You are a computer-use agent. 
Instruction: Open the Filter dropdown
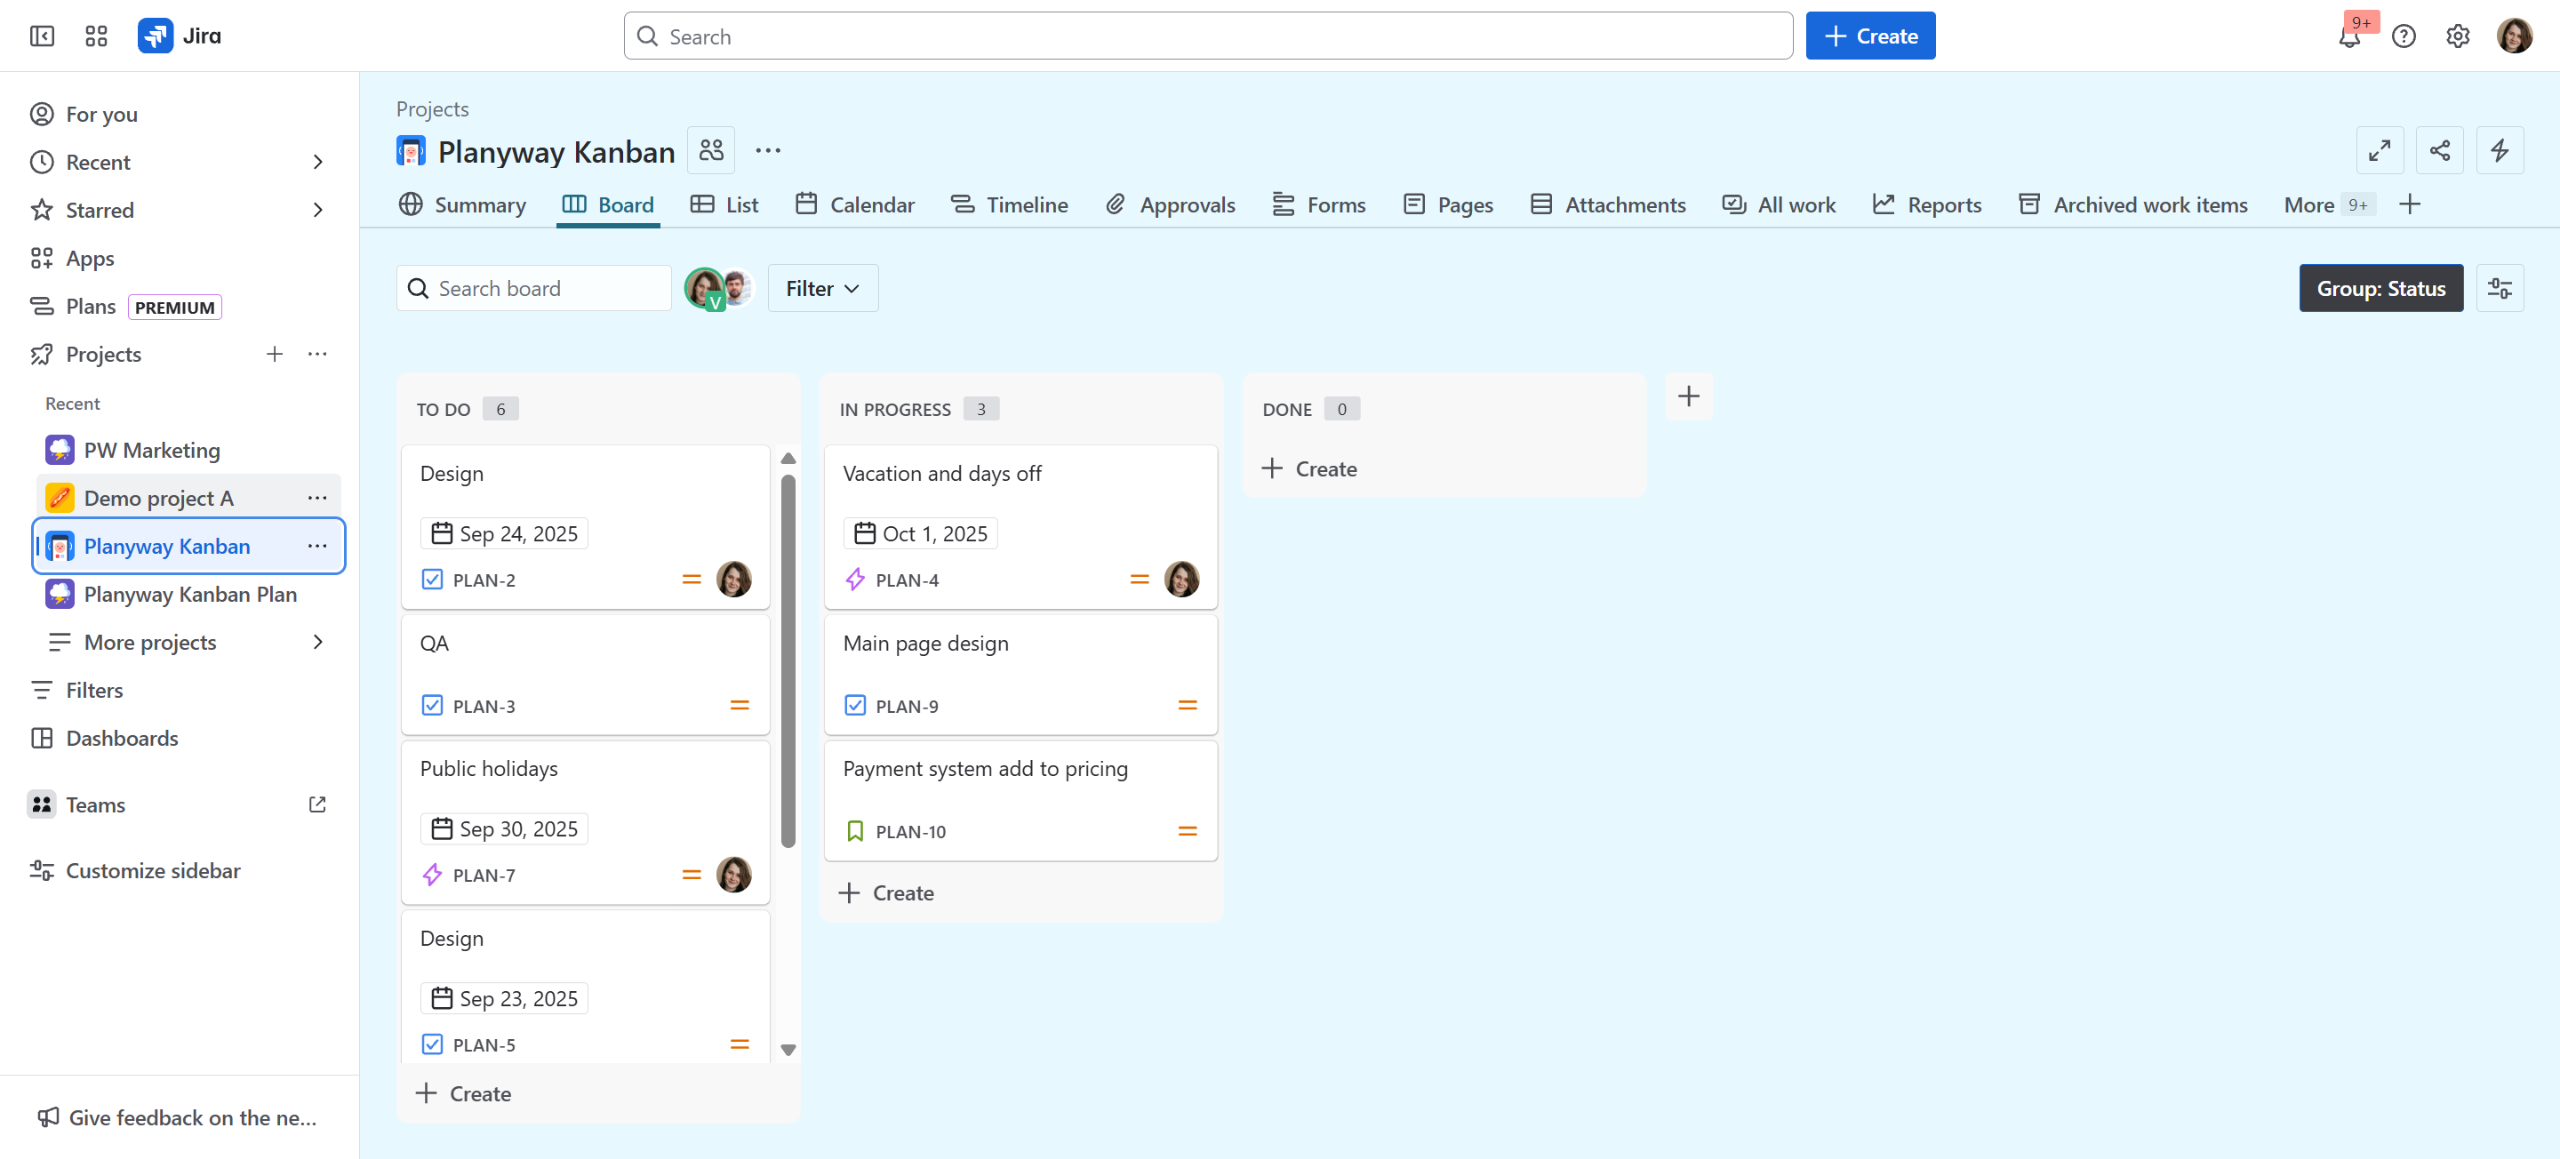point(822,288)
